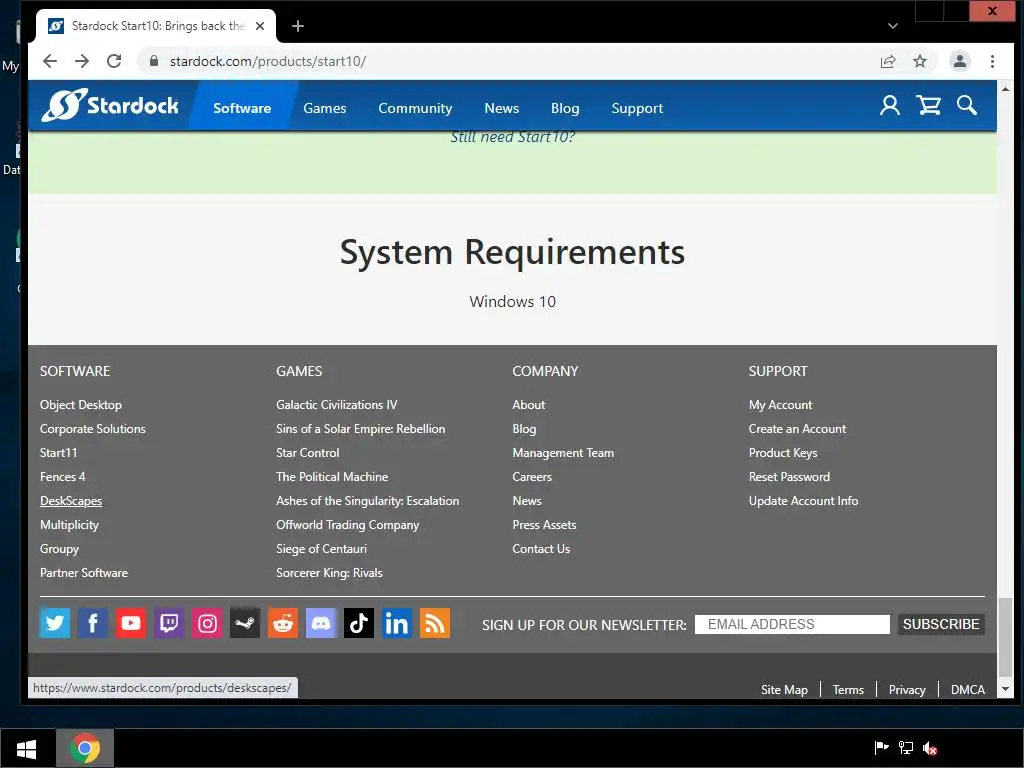Go back with the browser back arrow
Screen dimensions: 1024x768
(x=50, y=61)
